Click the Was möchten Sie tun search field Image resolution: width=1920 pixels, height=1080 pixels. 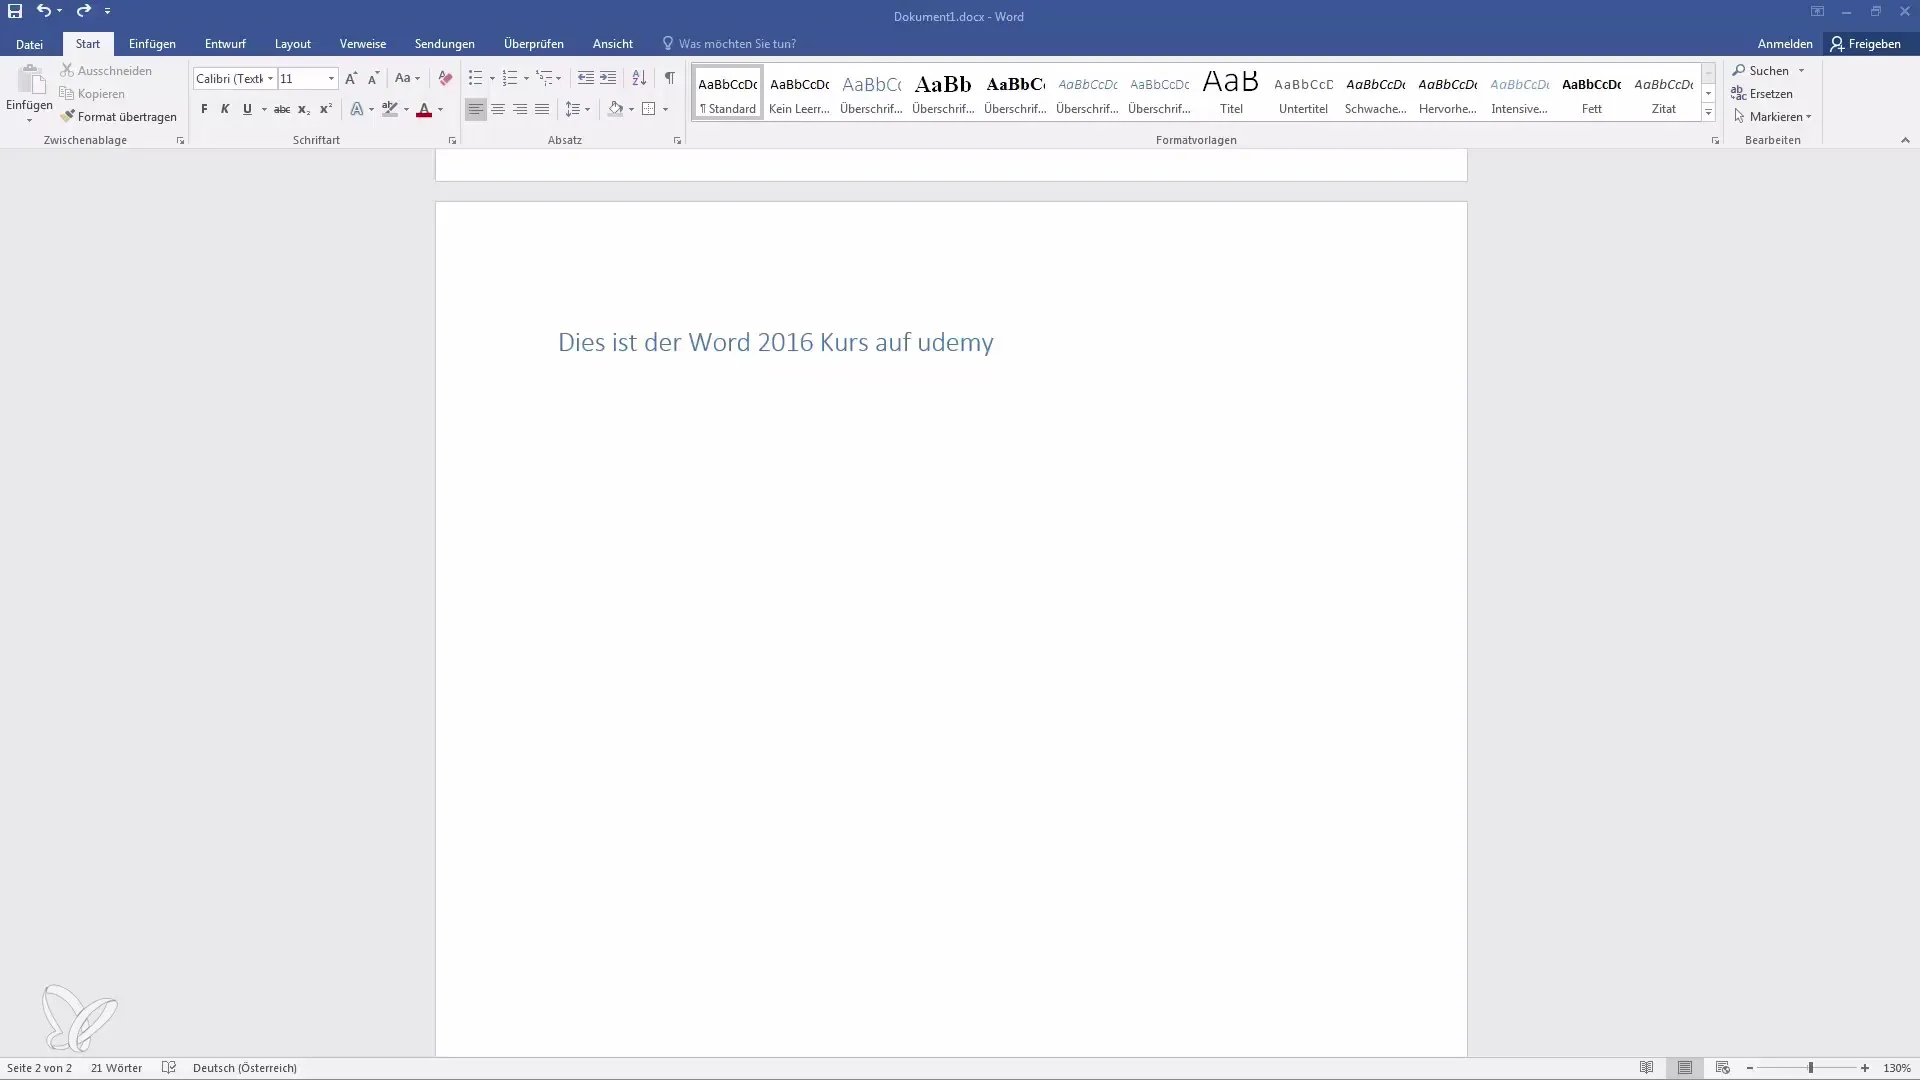pos(737,44)
